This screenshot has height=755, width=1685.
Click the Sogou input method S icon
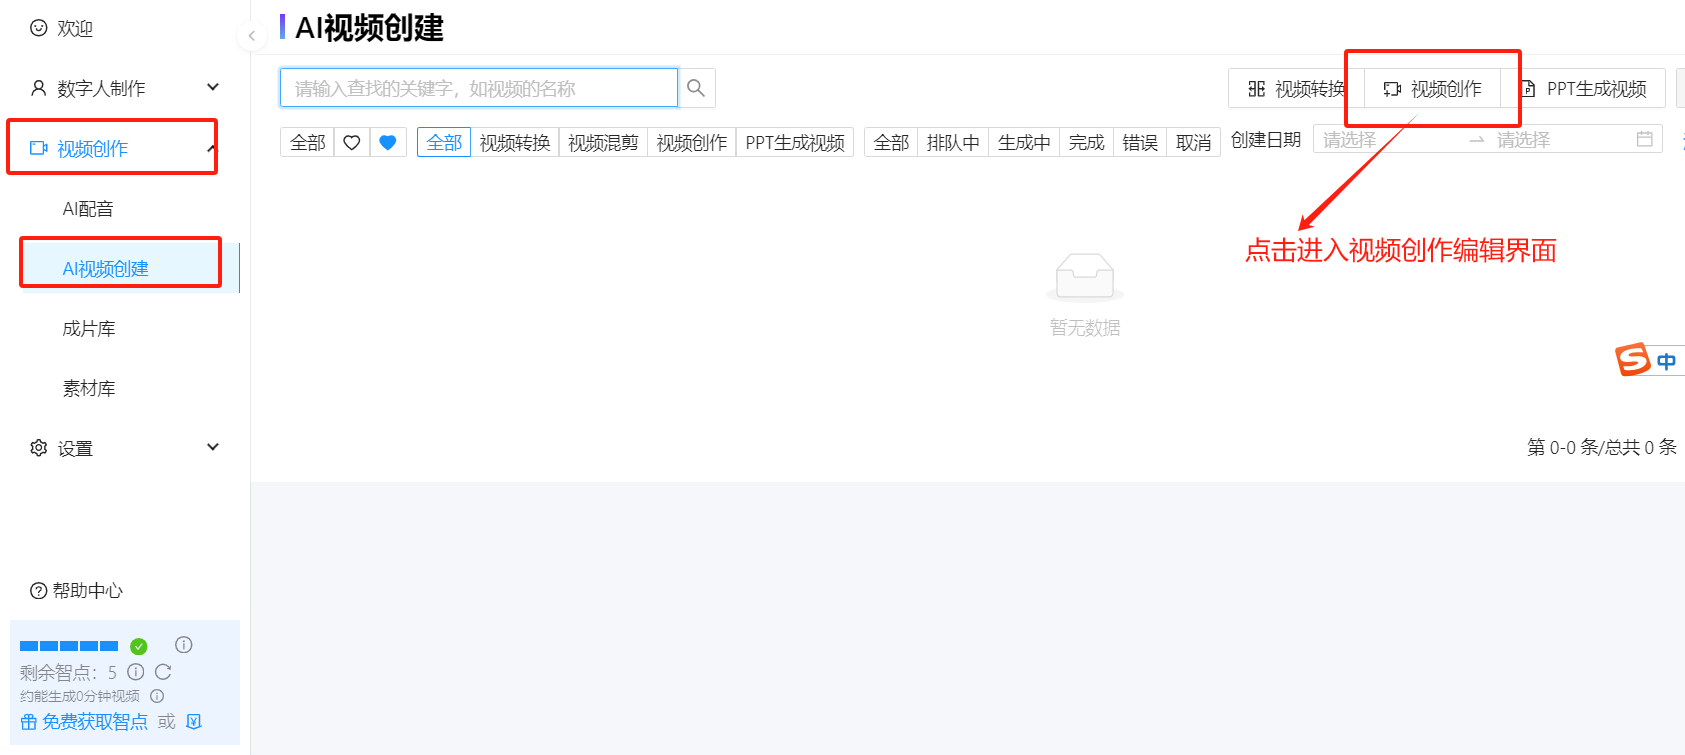1633,359
